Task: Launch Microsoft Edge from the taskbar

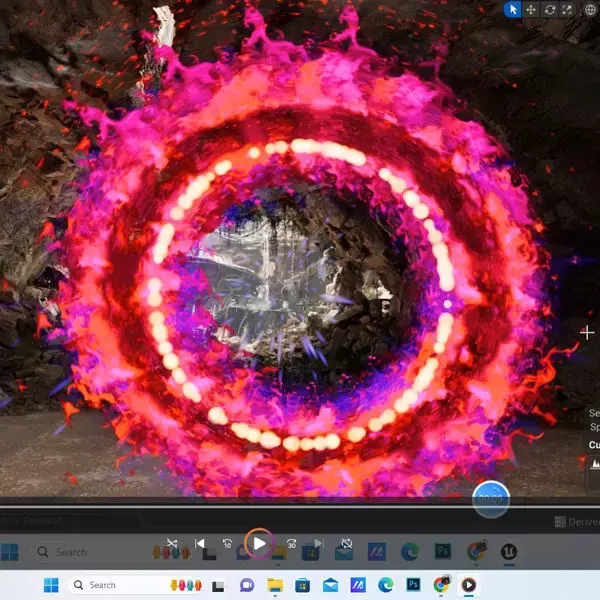Action: [386, 585]
